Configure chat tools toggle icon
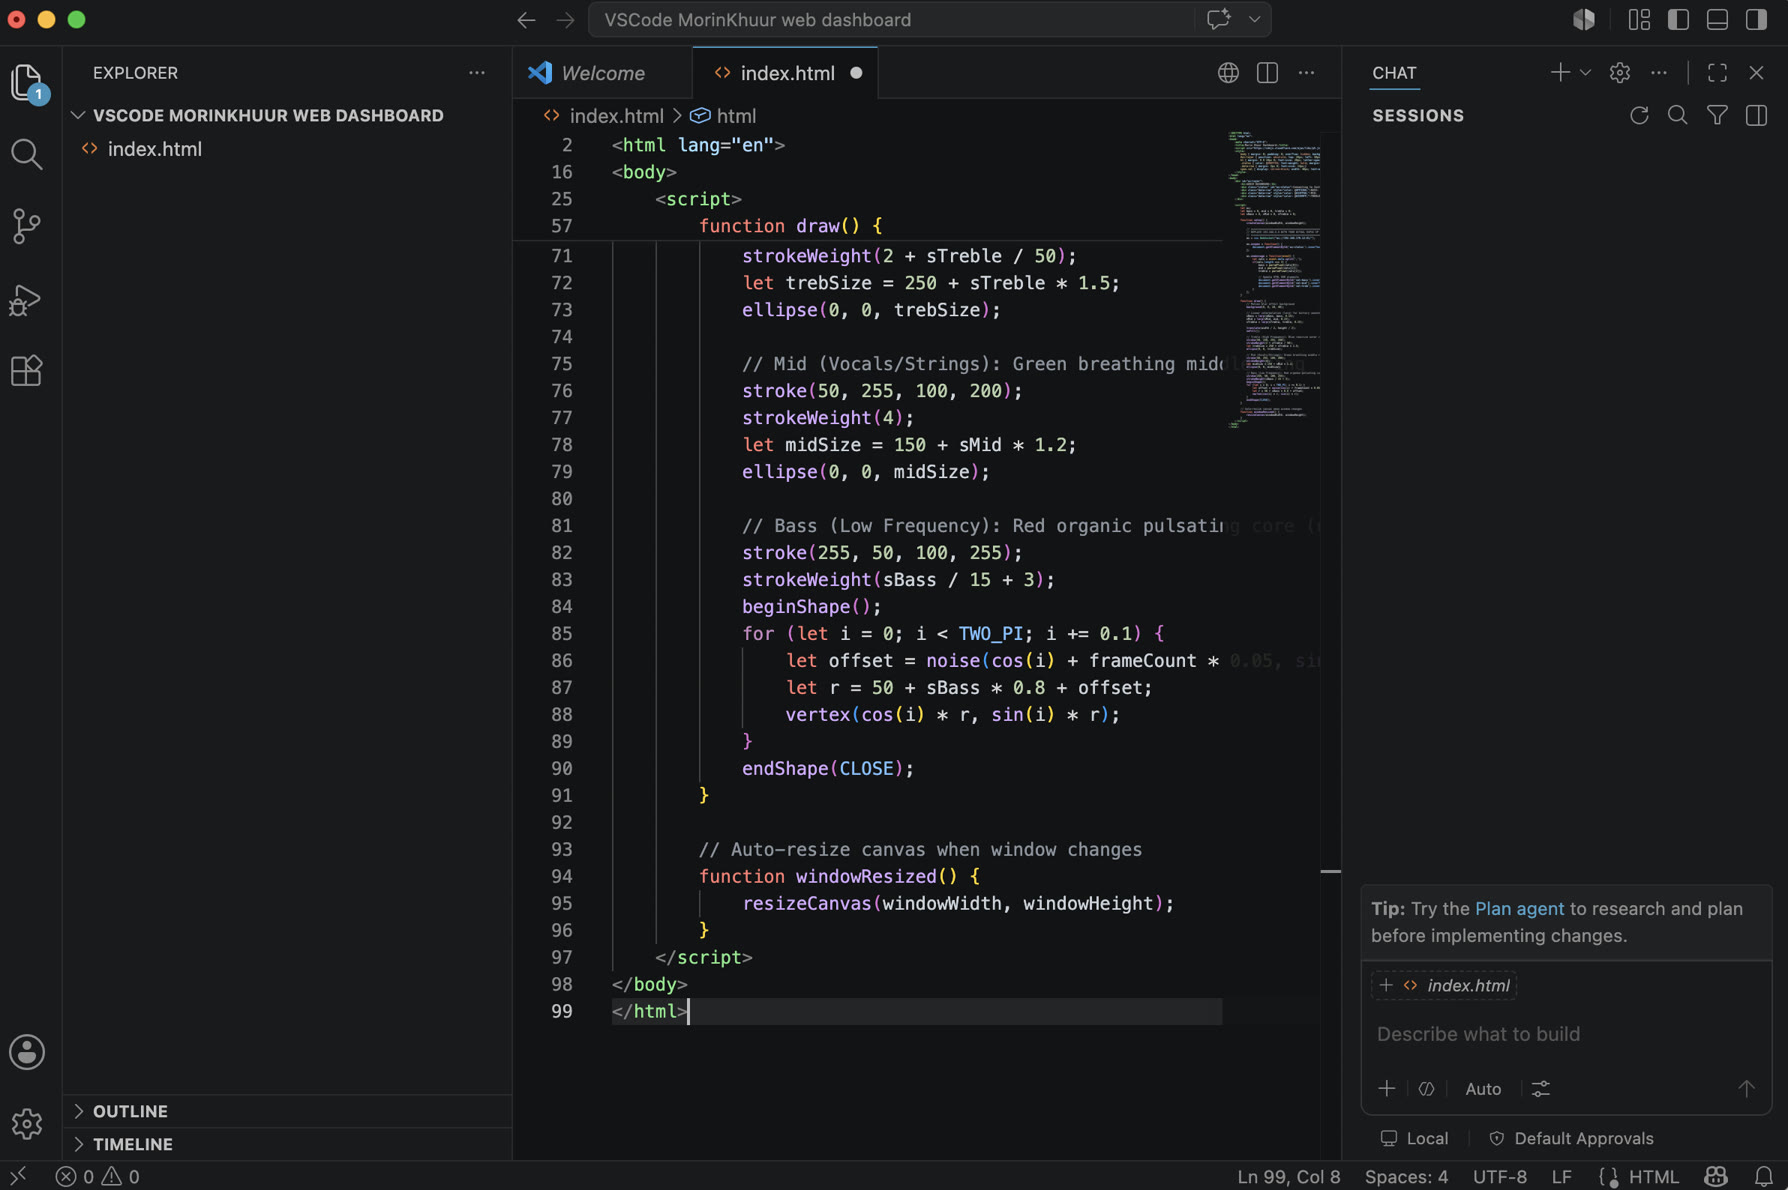Screen dimensions: 1788x1190 tap(1541, 1089)
